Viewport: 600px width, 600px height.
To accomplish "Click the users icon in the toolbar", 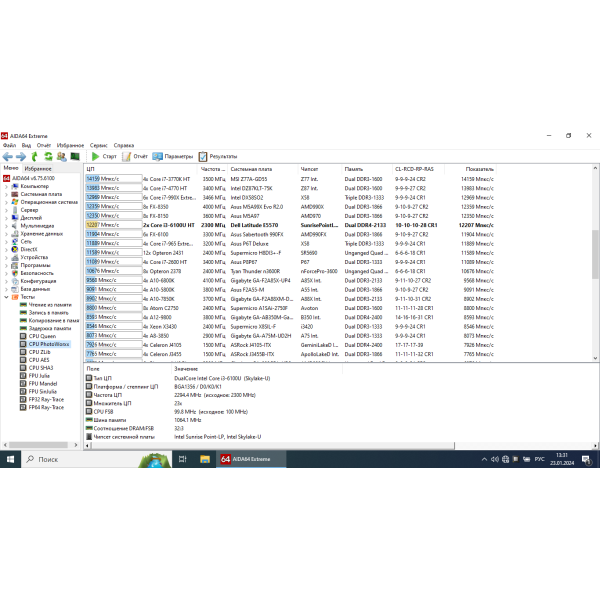I will (x=61, y=156).
